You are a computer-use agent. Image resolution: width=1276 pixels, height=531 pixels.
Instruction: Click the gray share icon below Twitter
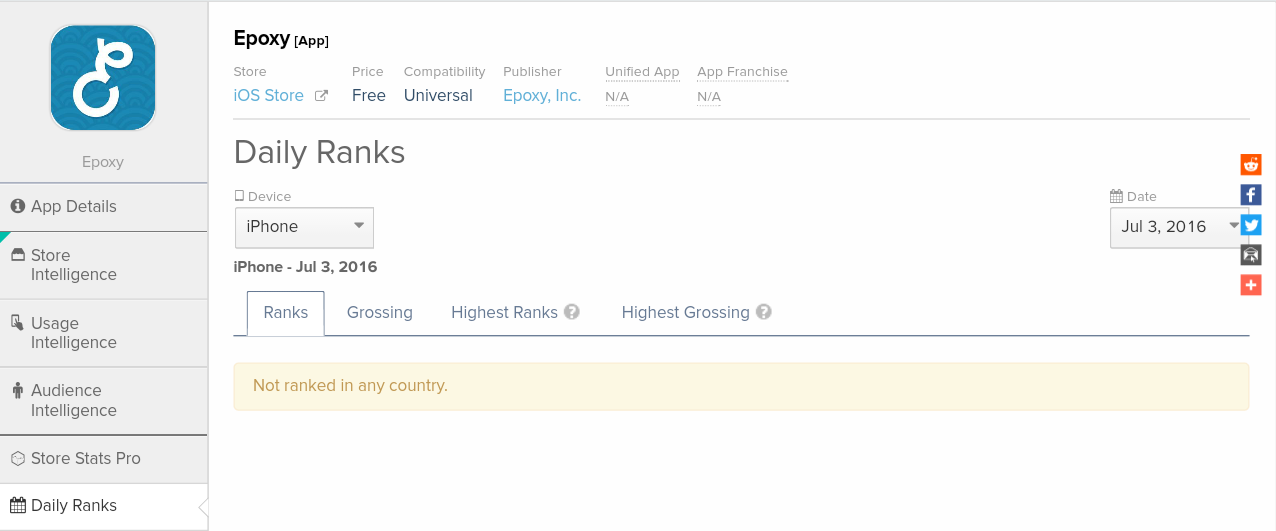(x=1251, y=255)
